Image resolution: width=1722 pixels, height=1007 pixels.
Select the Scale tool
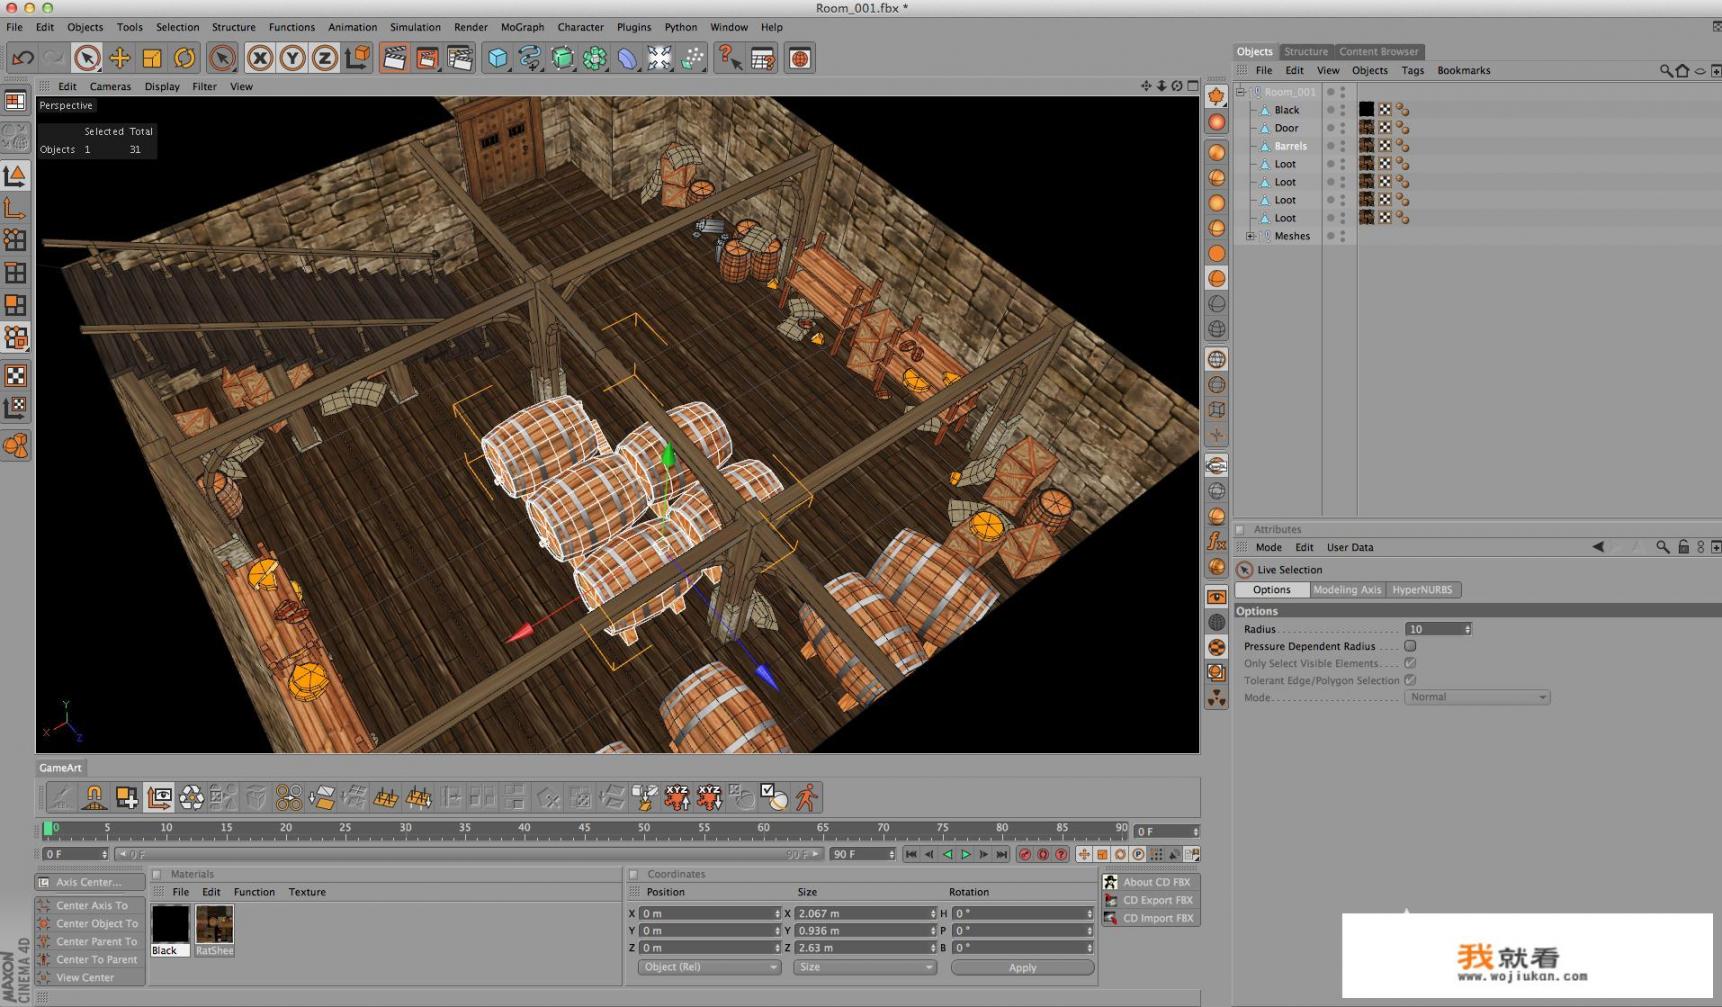(x=152, y=58)
